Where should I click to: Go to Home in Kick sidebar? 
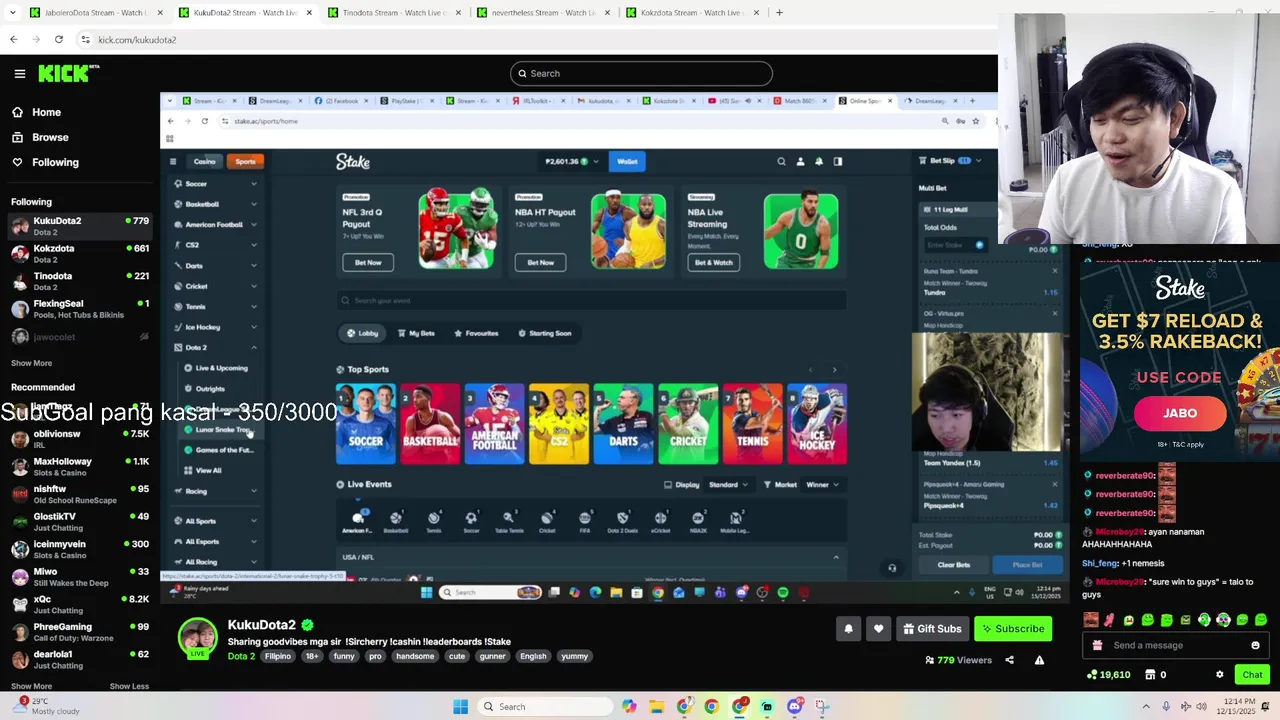click(x=46, y=112)
